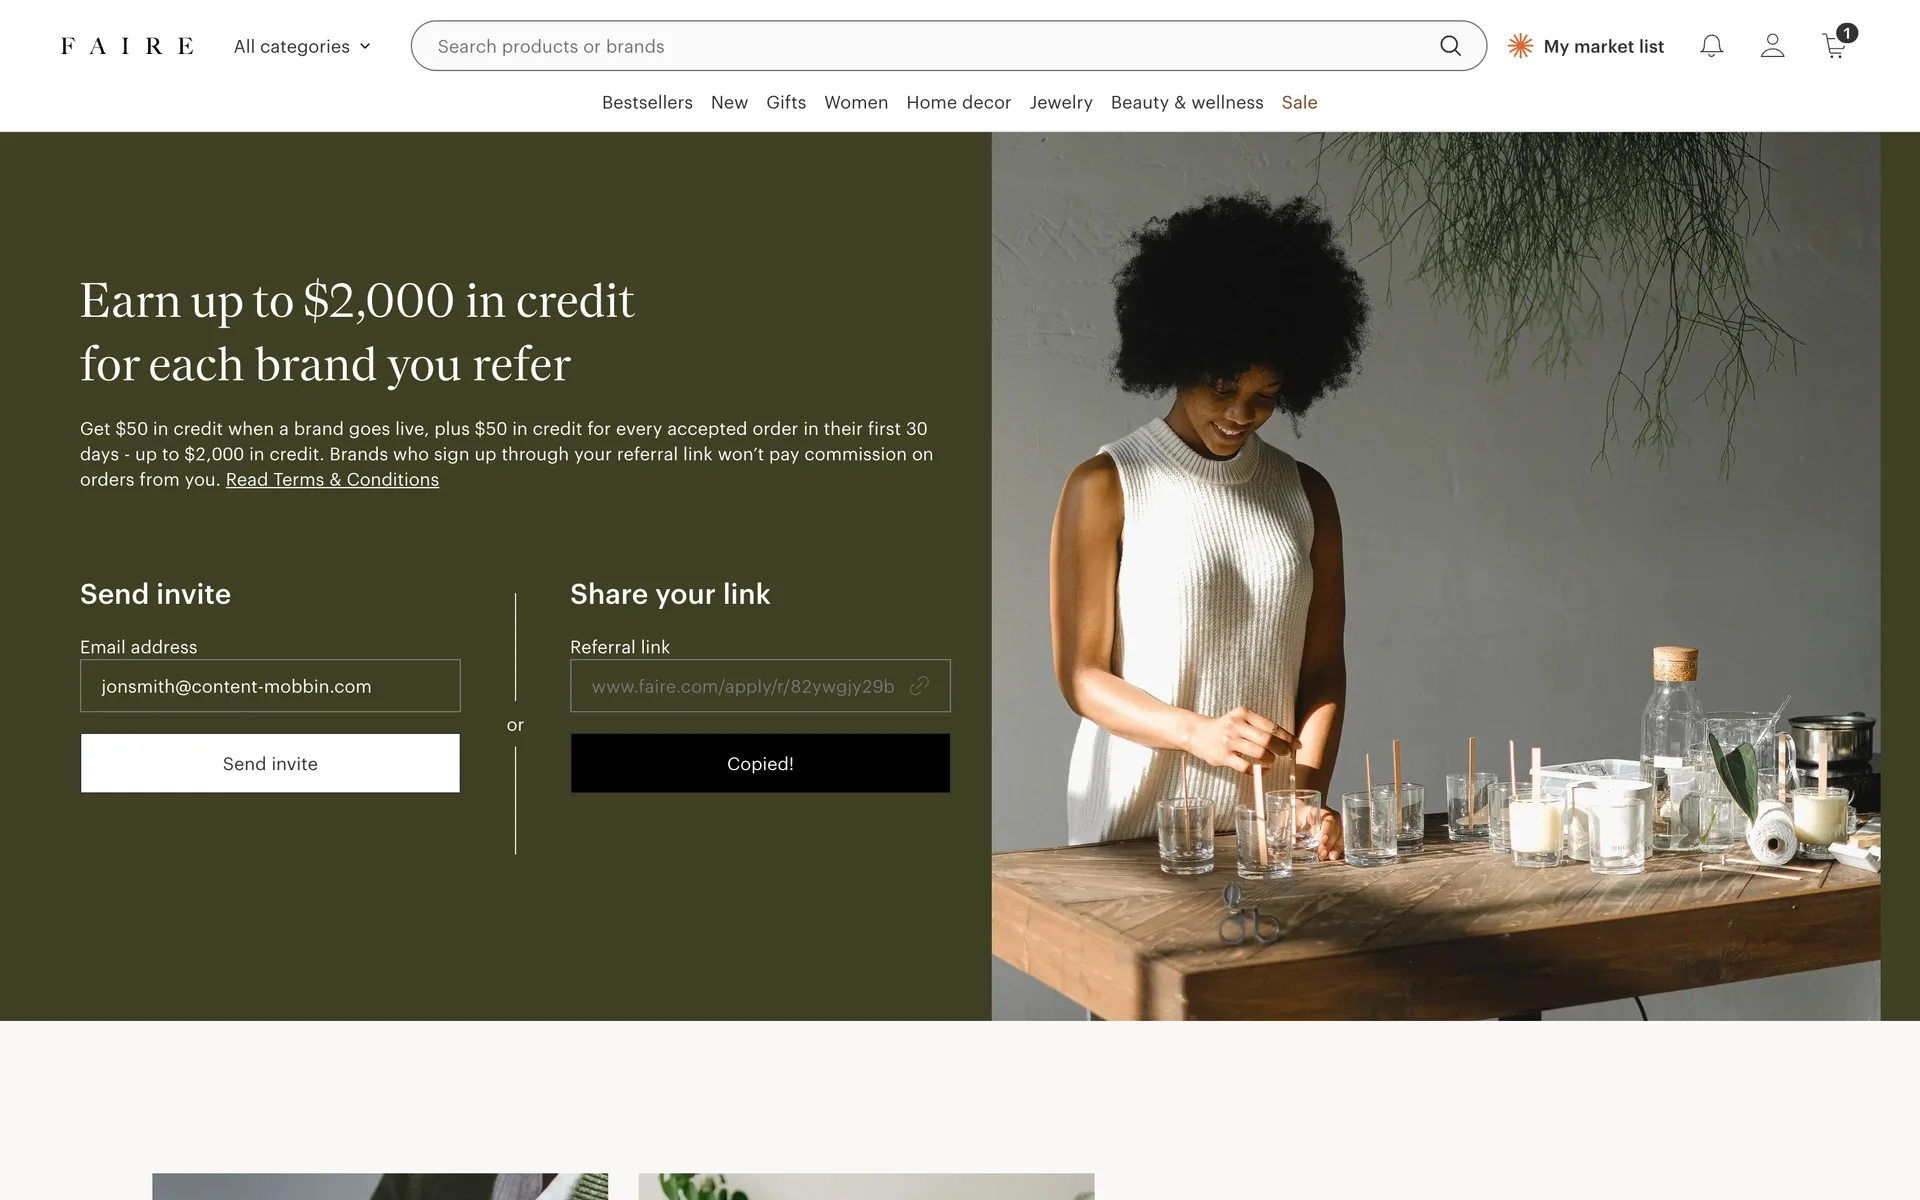Open the Gifts category
Image resolution: width=1920 pixels, height=1200 pixels.
tap(786, 102)
